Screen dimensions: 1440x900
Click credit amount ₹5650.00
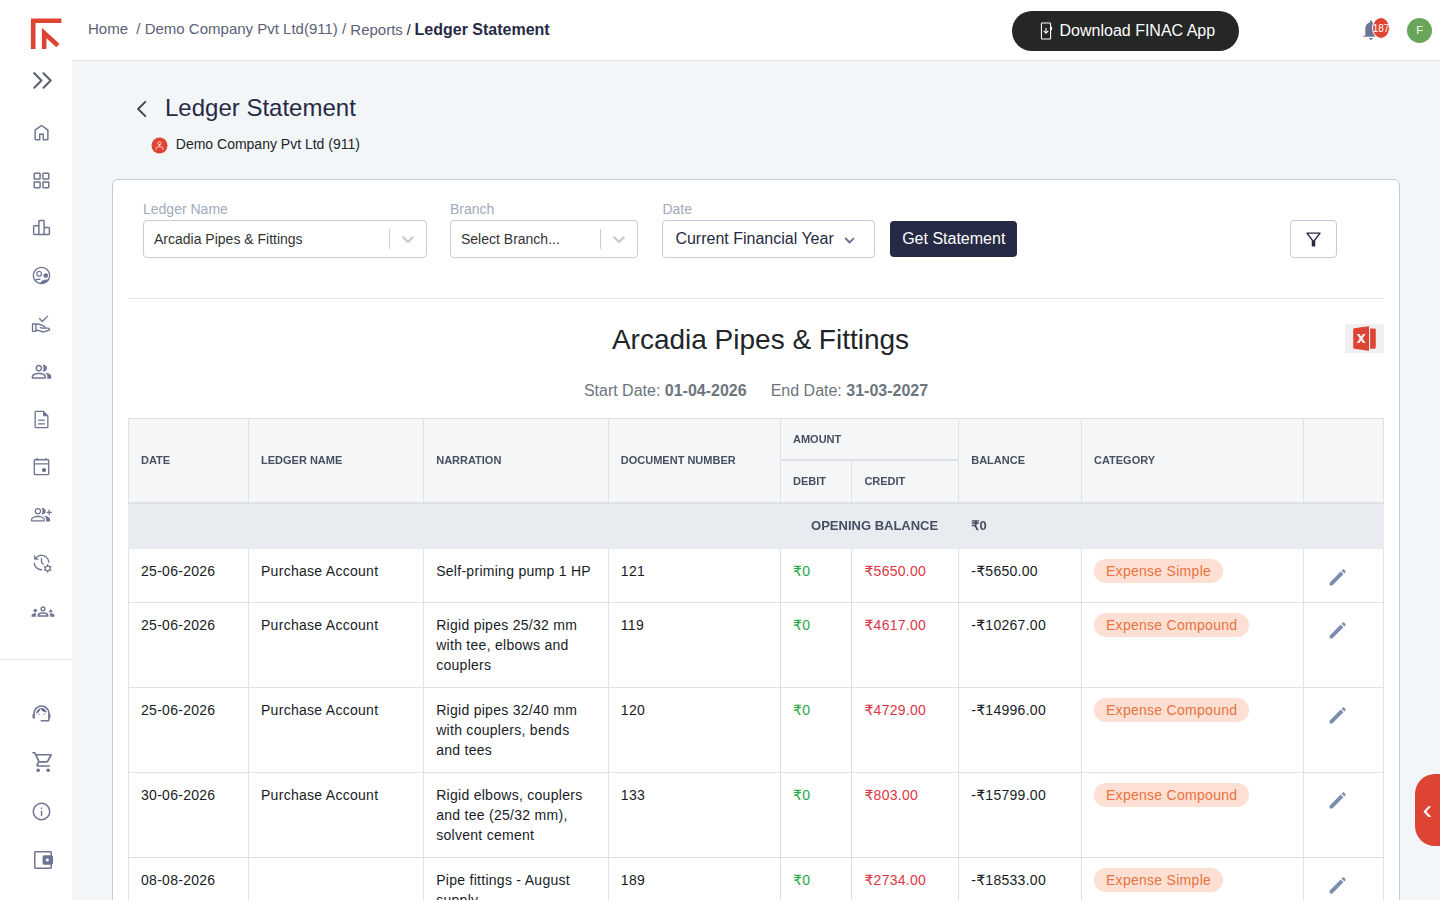pos(895,571)
